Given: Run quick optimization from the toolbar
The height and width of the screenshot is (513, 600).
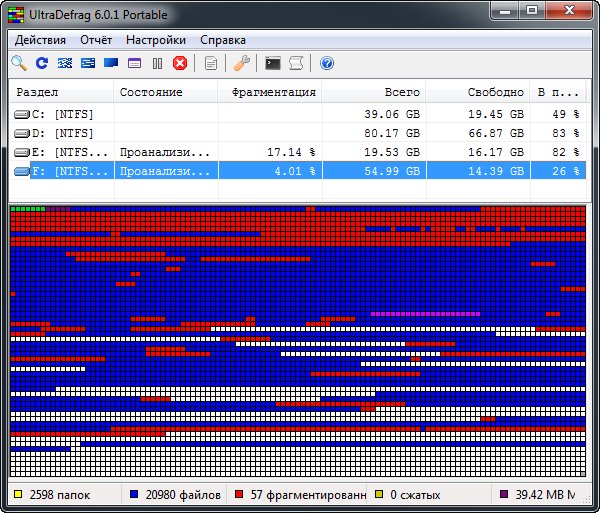Looking at the screenshot, I should coord(88,63).
